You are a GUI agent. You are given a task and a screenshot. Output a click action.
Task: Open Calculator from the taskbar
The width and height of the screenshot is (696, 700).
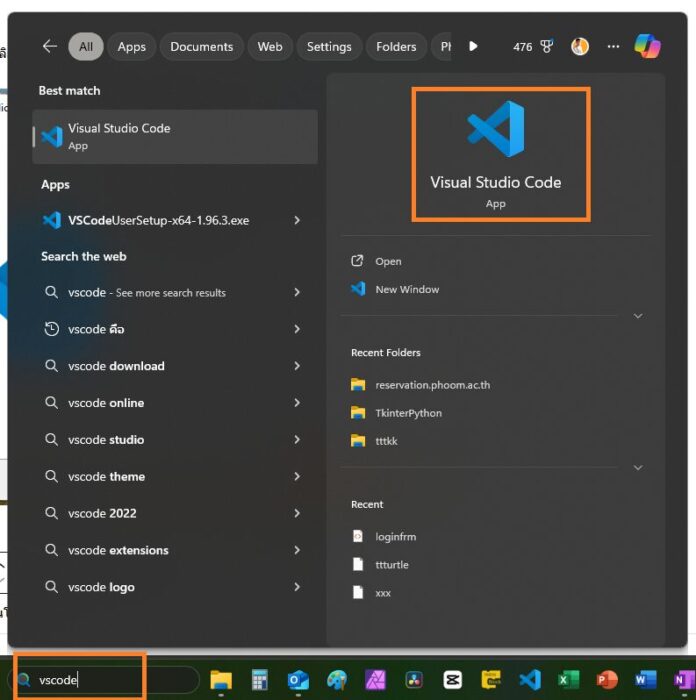point(259,680)
